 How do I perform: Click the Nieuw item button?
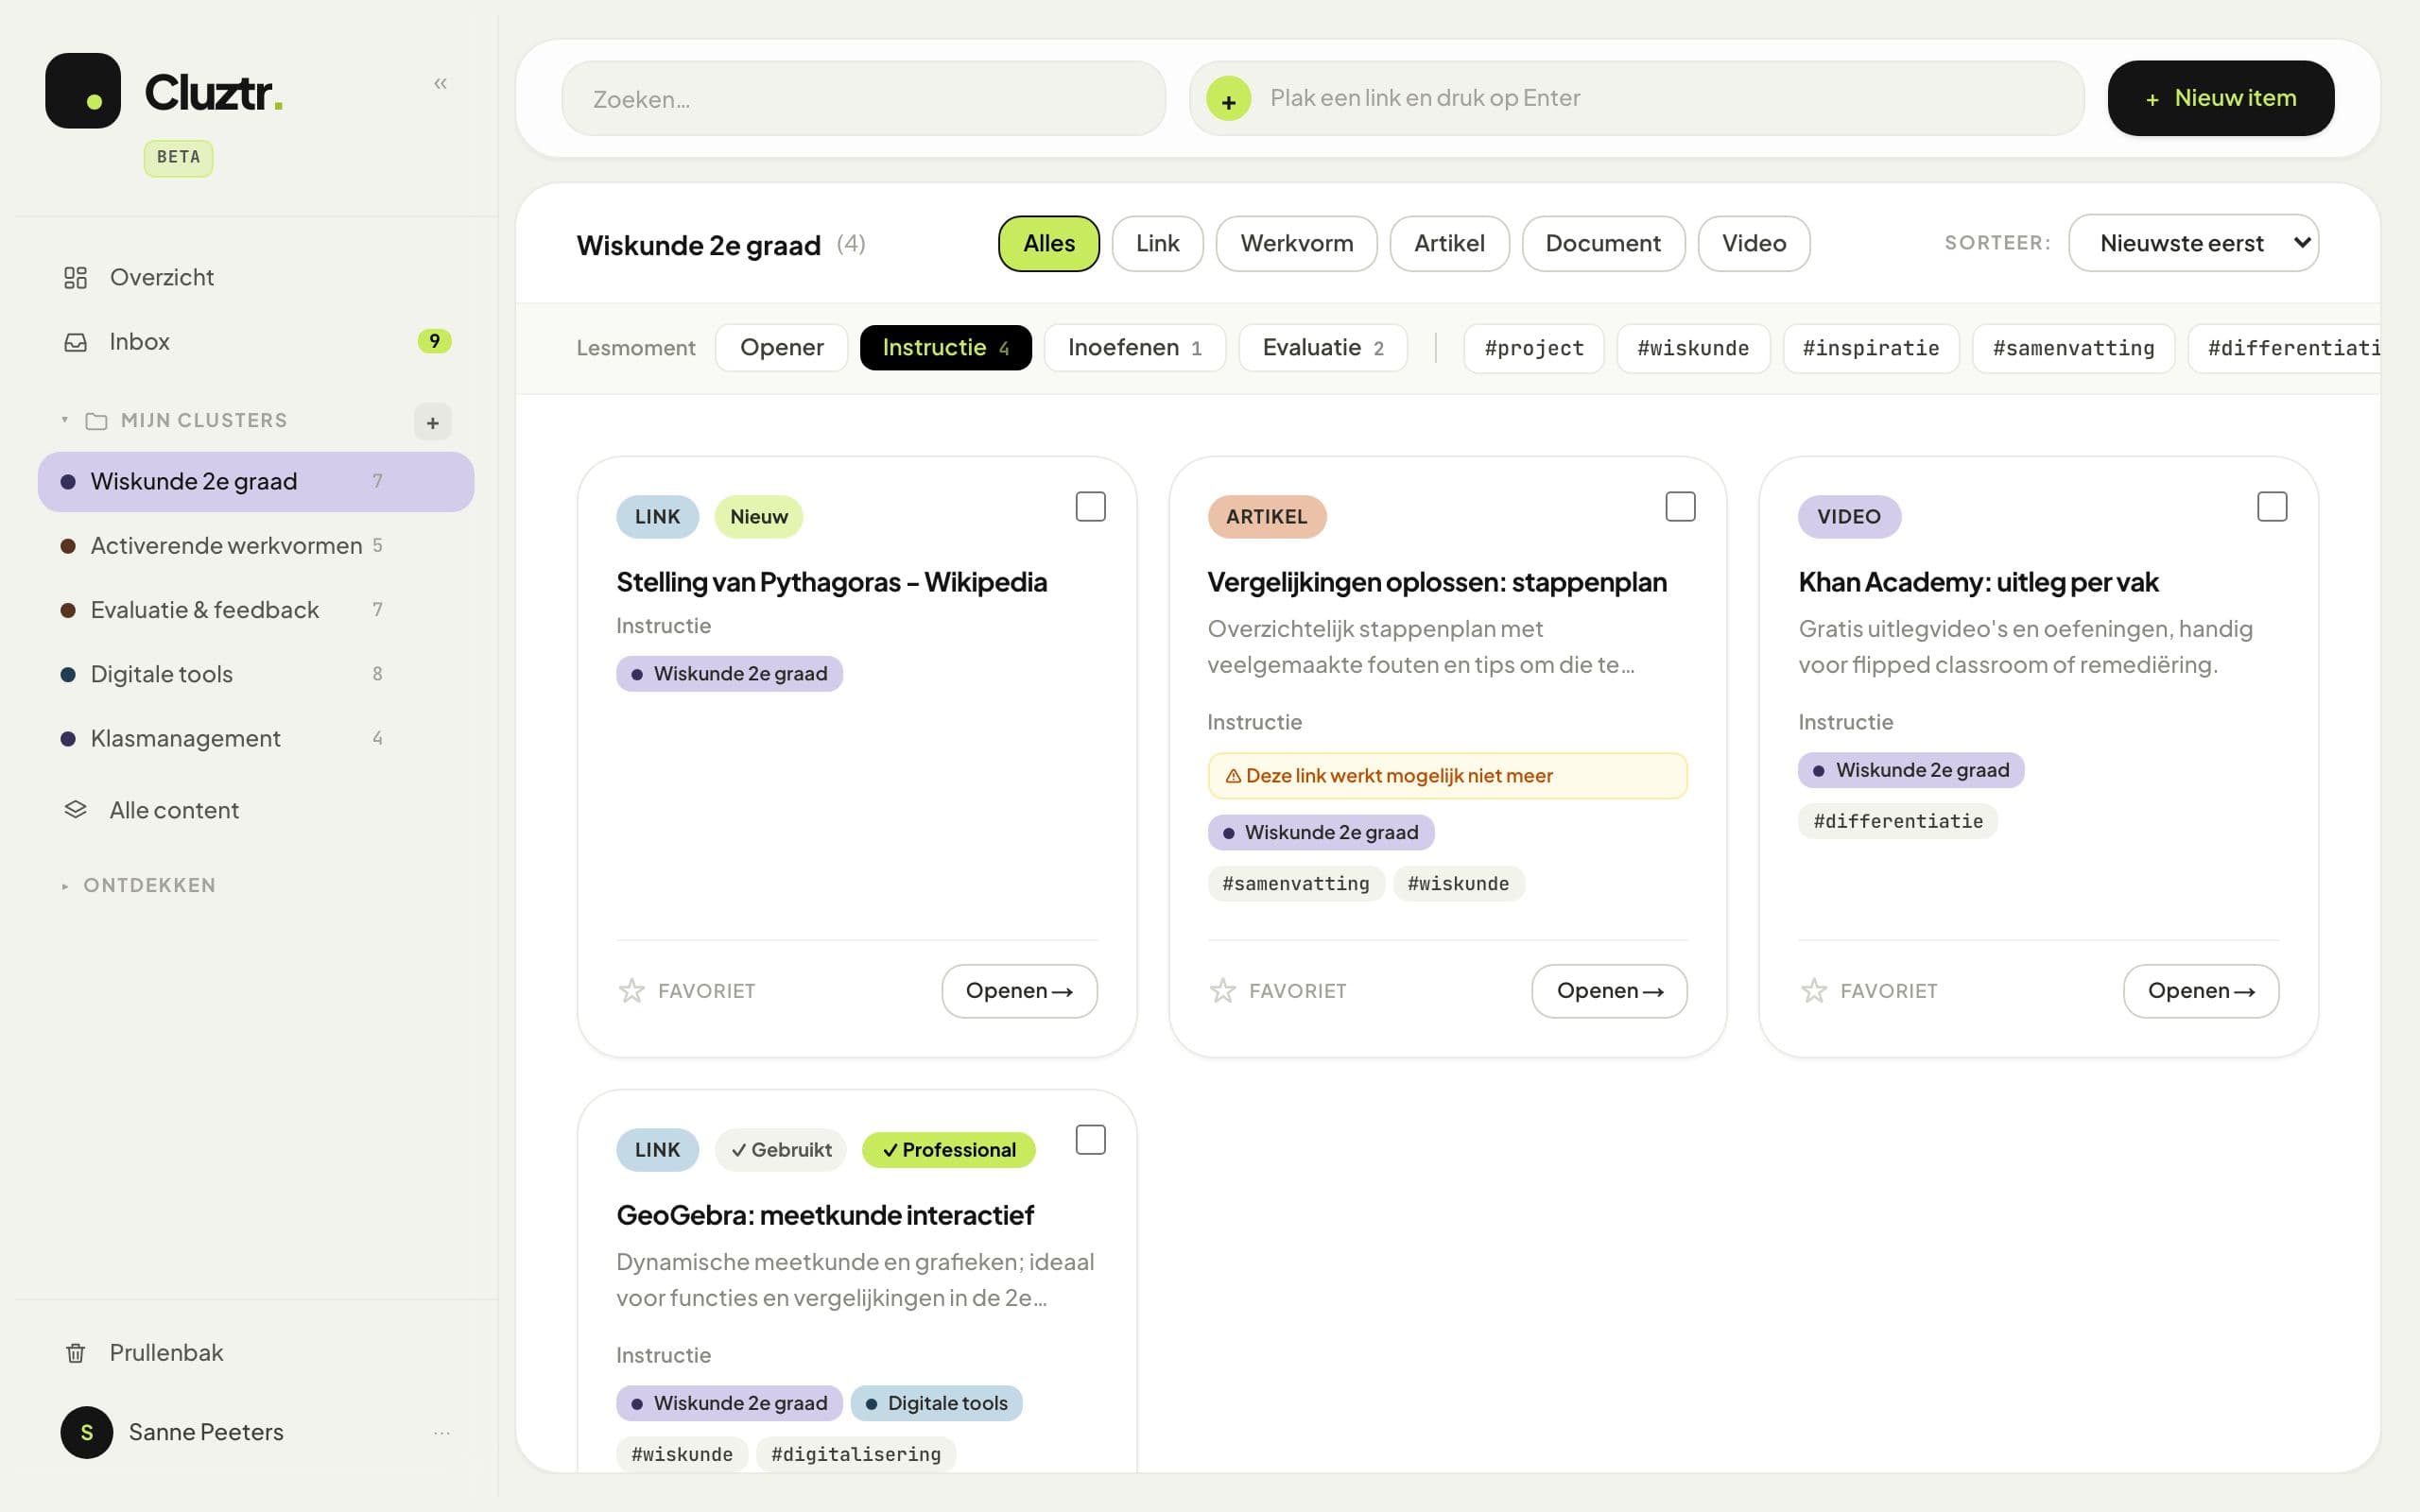point(2220,98)
